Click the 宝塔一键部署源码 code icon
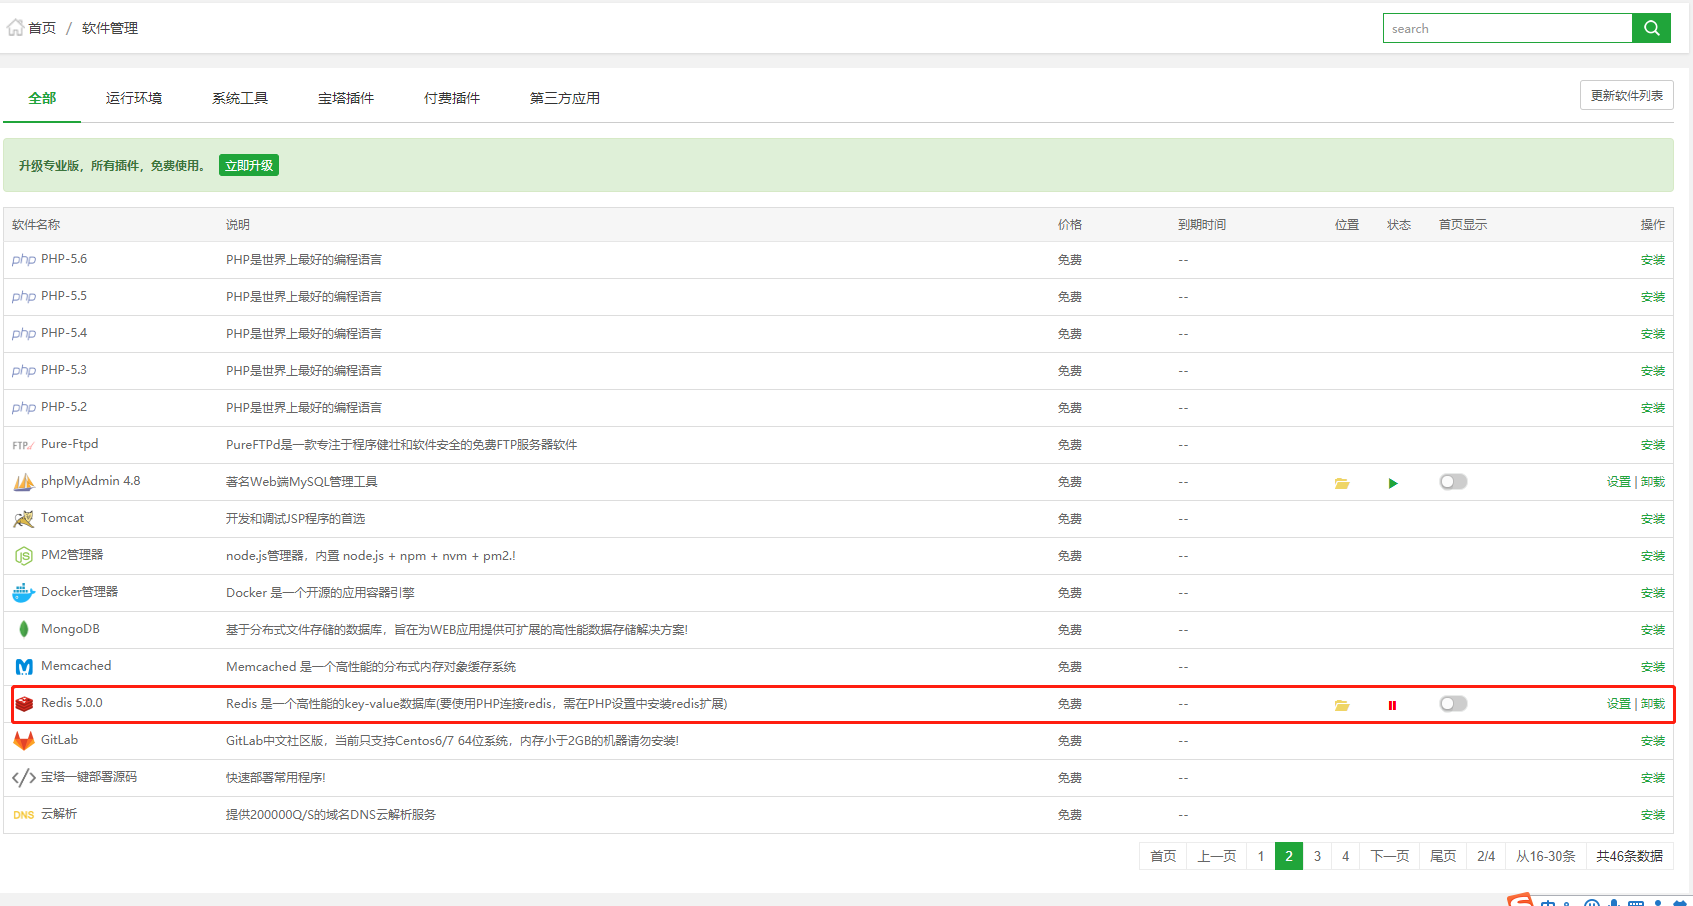The image size is (1693, 906). pos(24,778)
